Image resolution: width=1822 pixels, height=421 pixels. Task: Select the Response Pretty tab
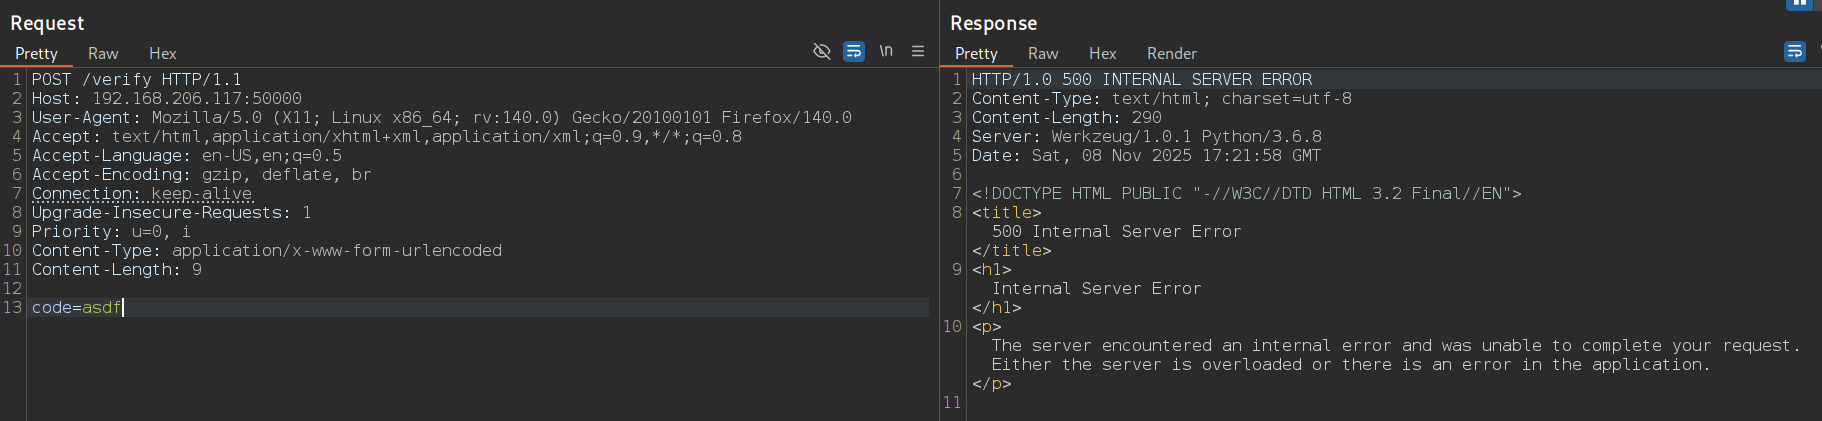click(976, 54)
